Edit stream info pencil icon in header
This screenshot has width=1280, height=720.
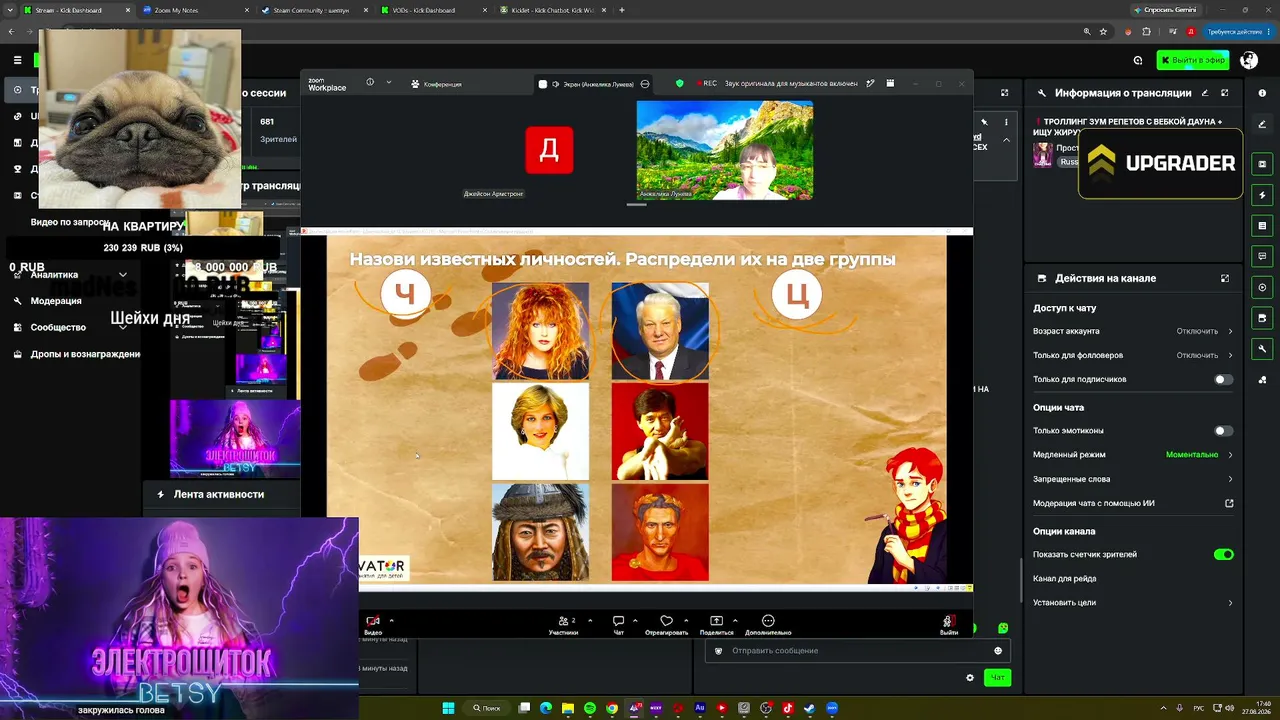[1205, 93]
